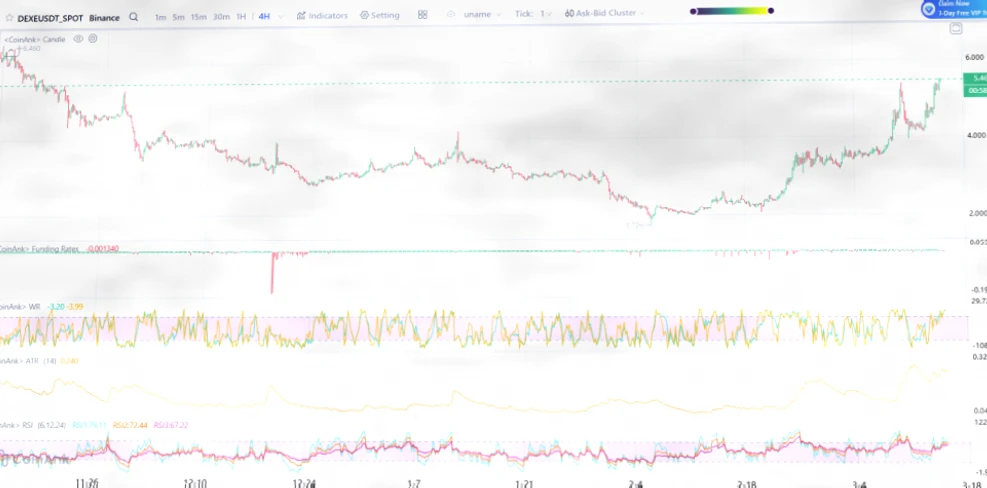The width and height of the screenshot is (987, 488).
Task: Click left handle of color gradient slider
Action: click(693, 11)
